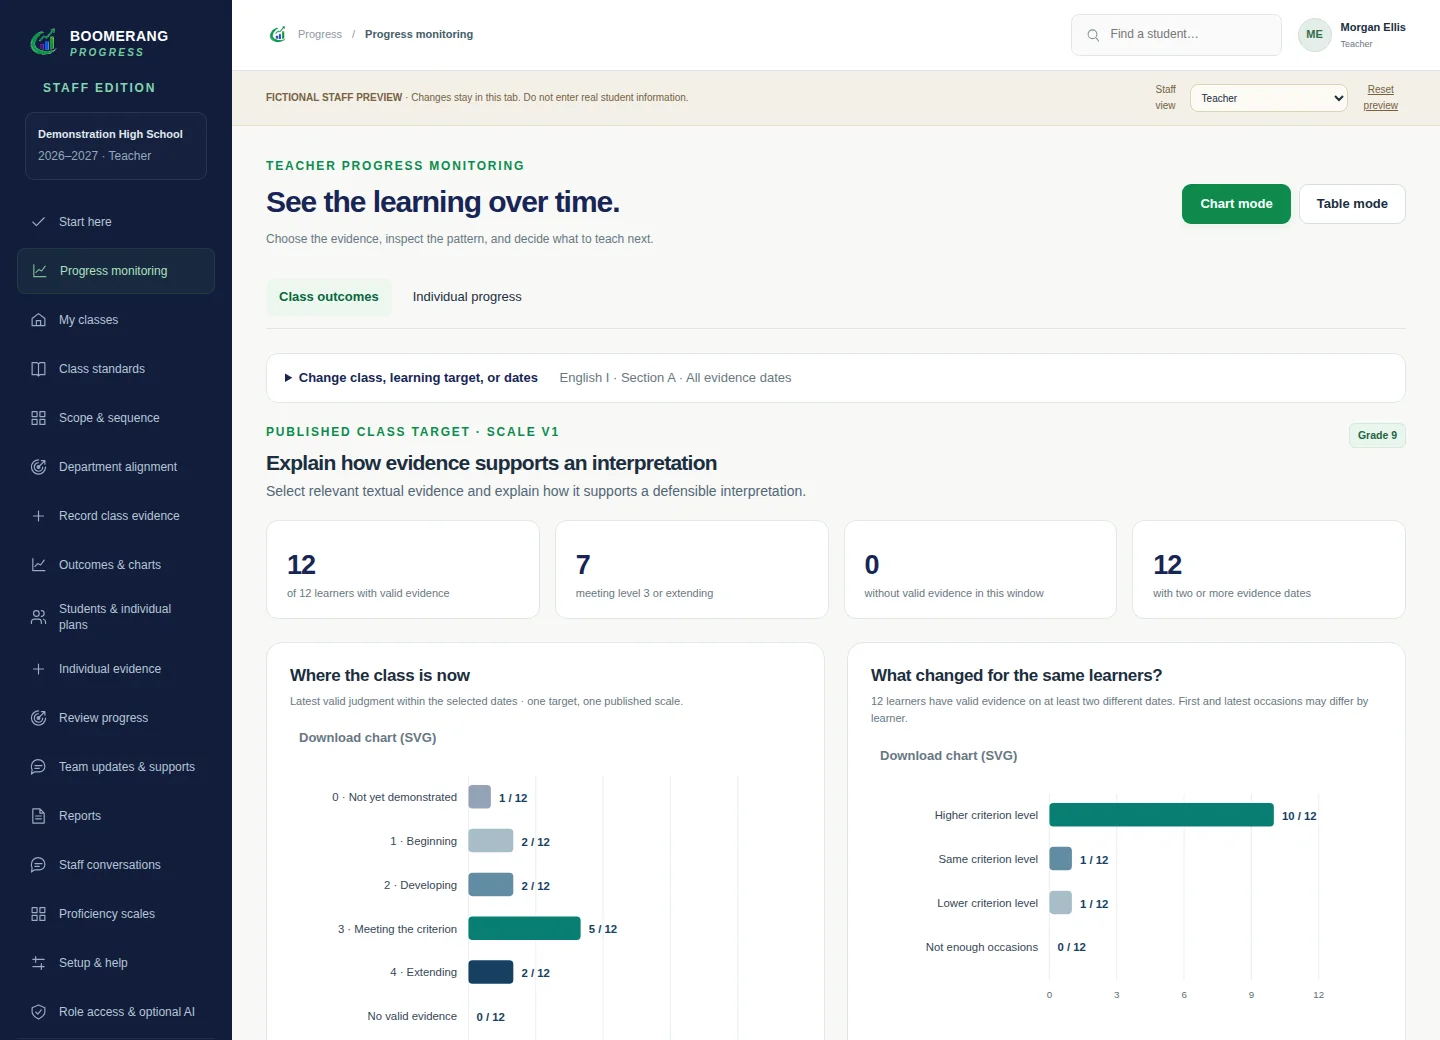Click the grid icon beside Proficiency scales
The image size is (1440, 1040).
(x=38, y=914)
